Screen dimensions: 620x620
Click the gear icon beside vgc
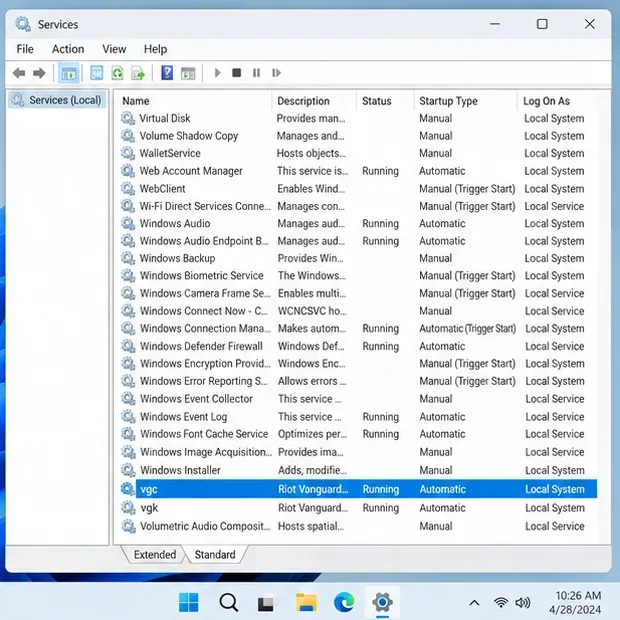pyautogui.click(x=128, y=489)
